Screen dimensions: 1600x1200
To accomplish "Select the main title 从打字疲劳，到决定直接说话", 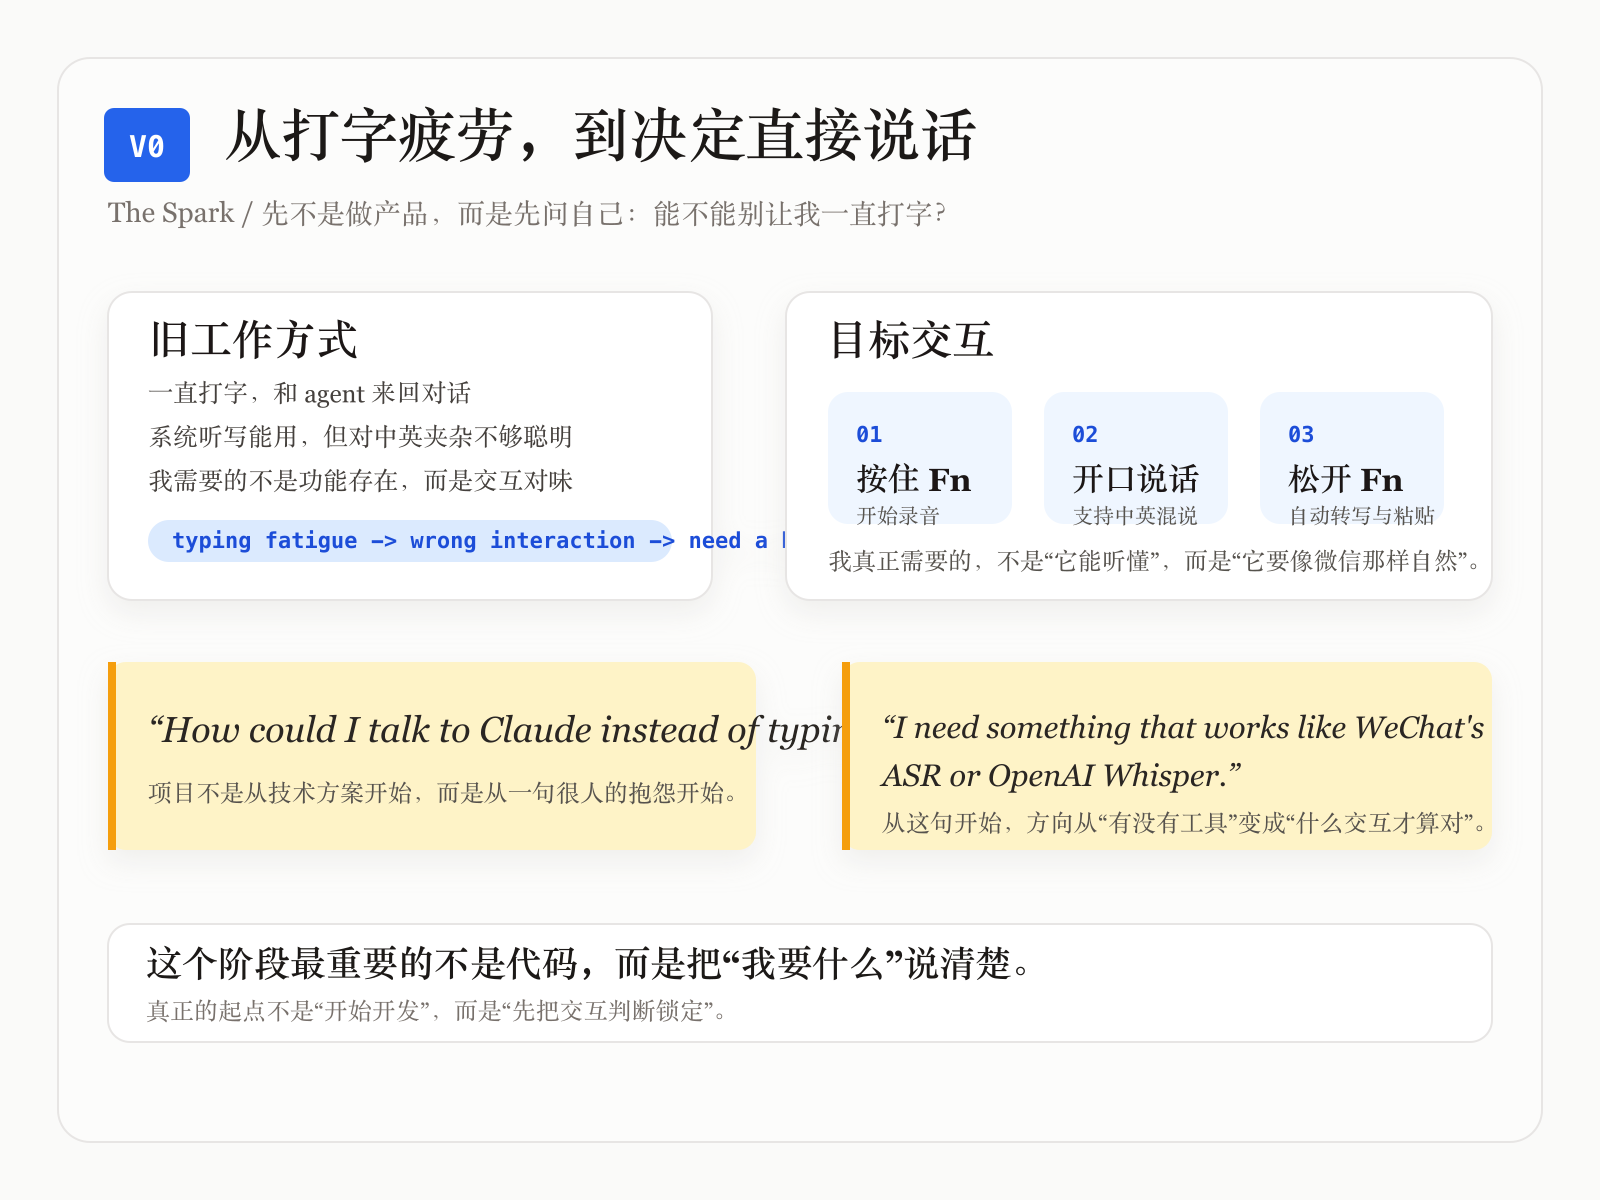I will click(600, 136).
